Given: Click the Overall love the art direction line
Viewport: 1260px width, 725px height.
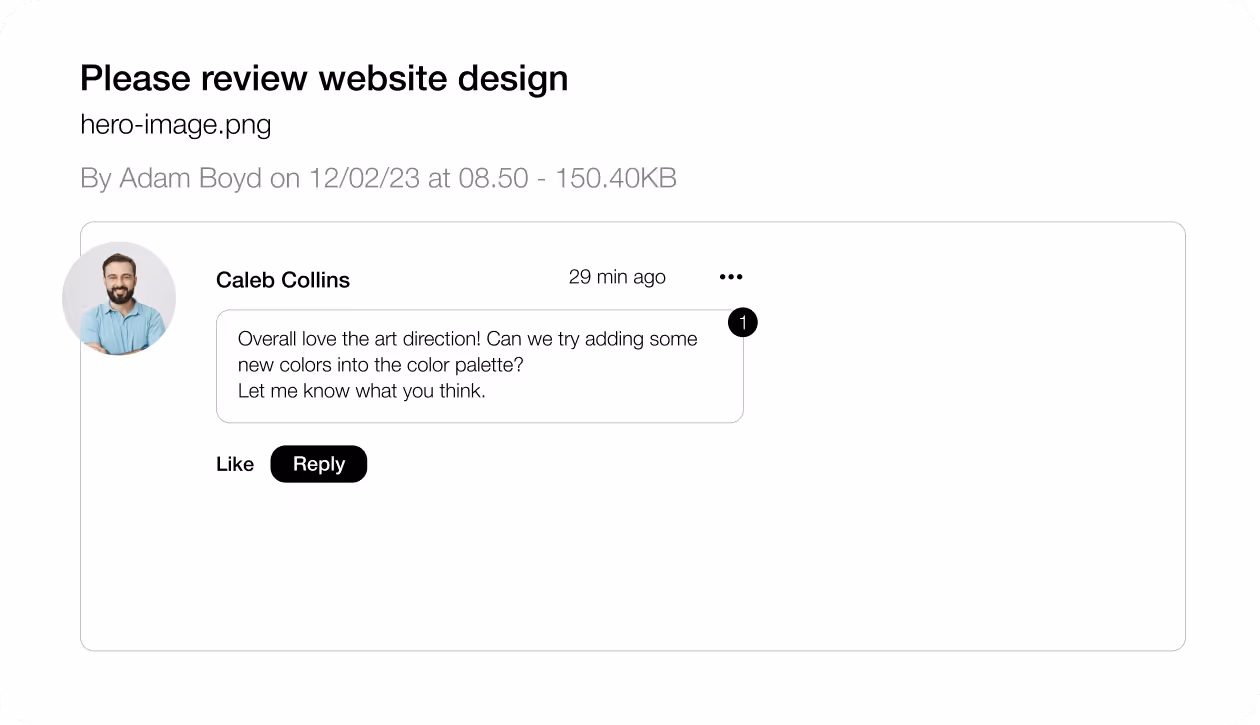Looking at the screenshot, I should tap(468, 339).
